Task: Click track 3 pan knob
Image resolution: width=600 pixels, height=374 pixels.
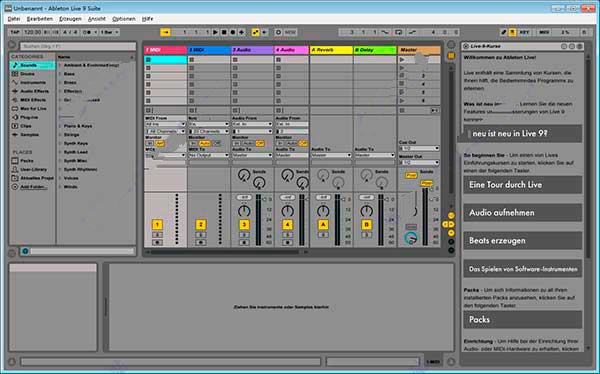Action: tap(244, 211)
